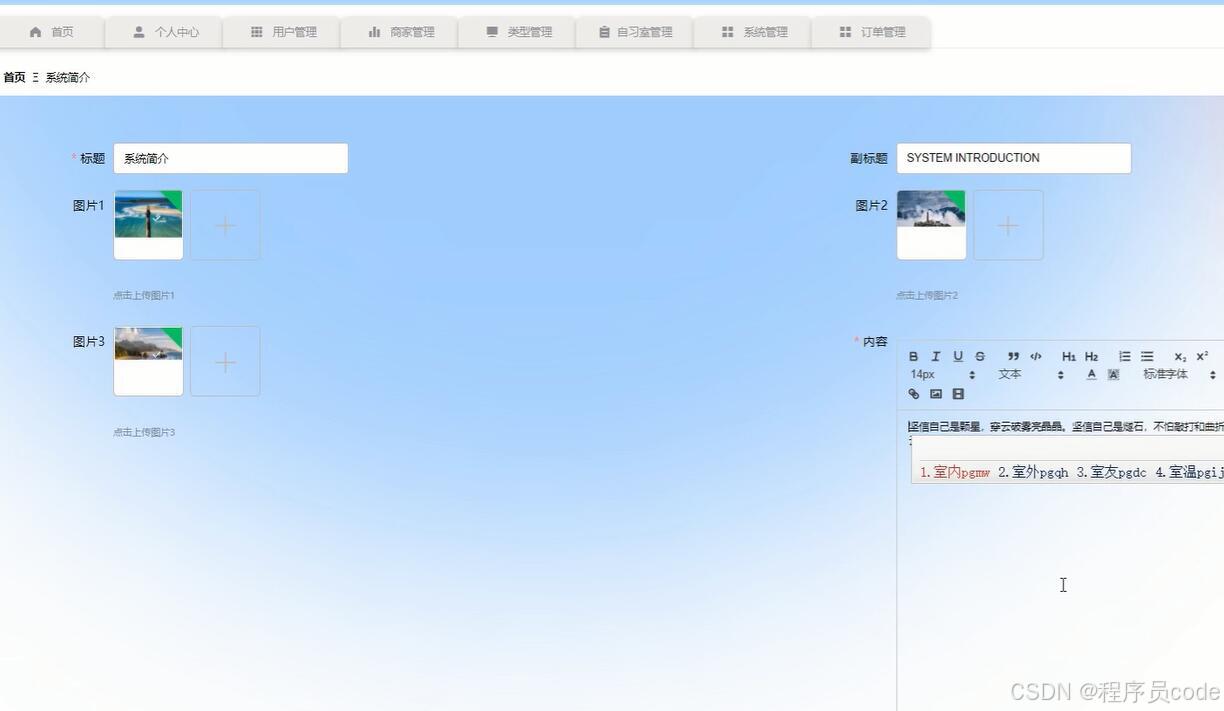Open the 标准字体 font family dropdown
1224x711 pixels.
(1166, 374)
